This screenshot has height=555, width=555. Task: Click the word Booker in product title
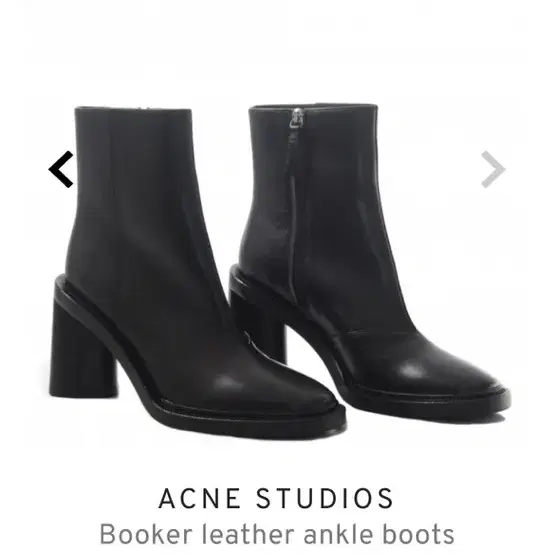(146, 534)
